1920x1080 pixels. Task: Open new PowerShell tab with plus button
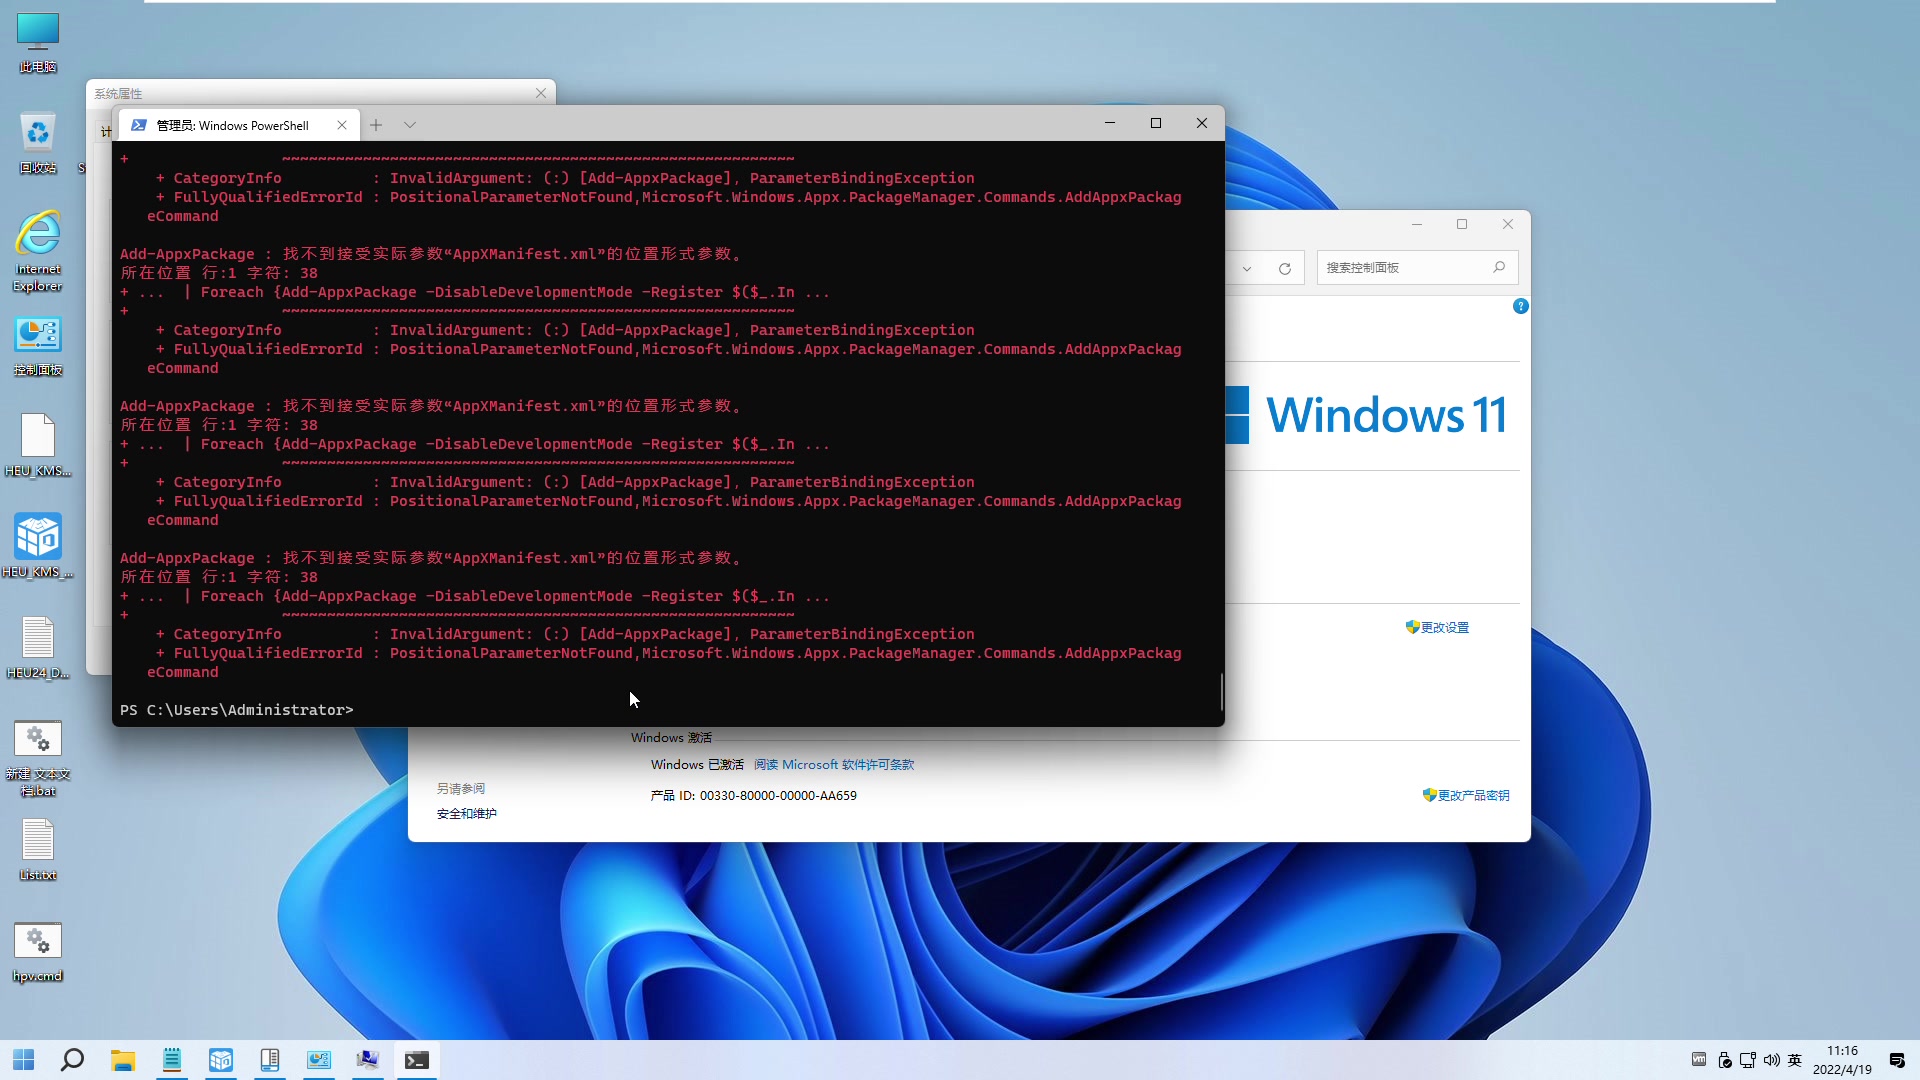click(376, 125)
